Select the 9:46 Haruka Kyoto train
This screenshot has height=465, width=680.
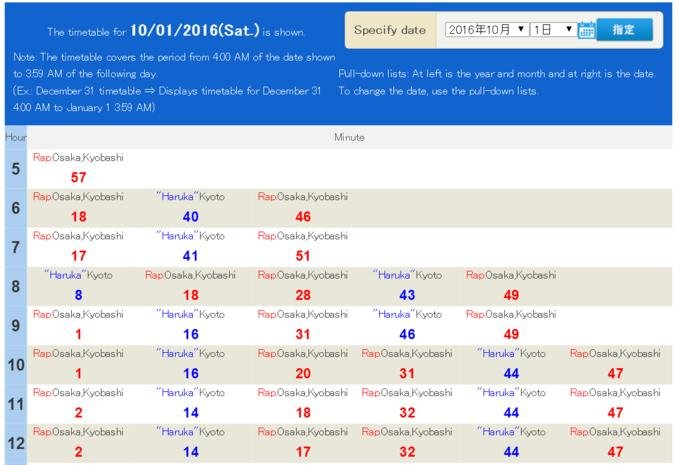[407, 334]
